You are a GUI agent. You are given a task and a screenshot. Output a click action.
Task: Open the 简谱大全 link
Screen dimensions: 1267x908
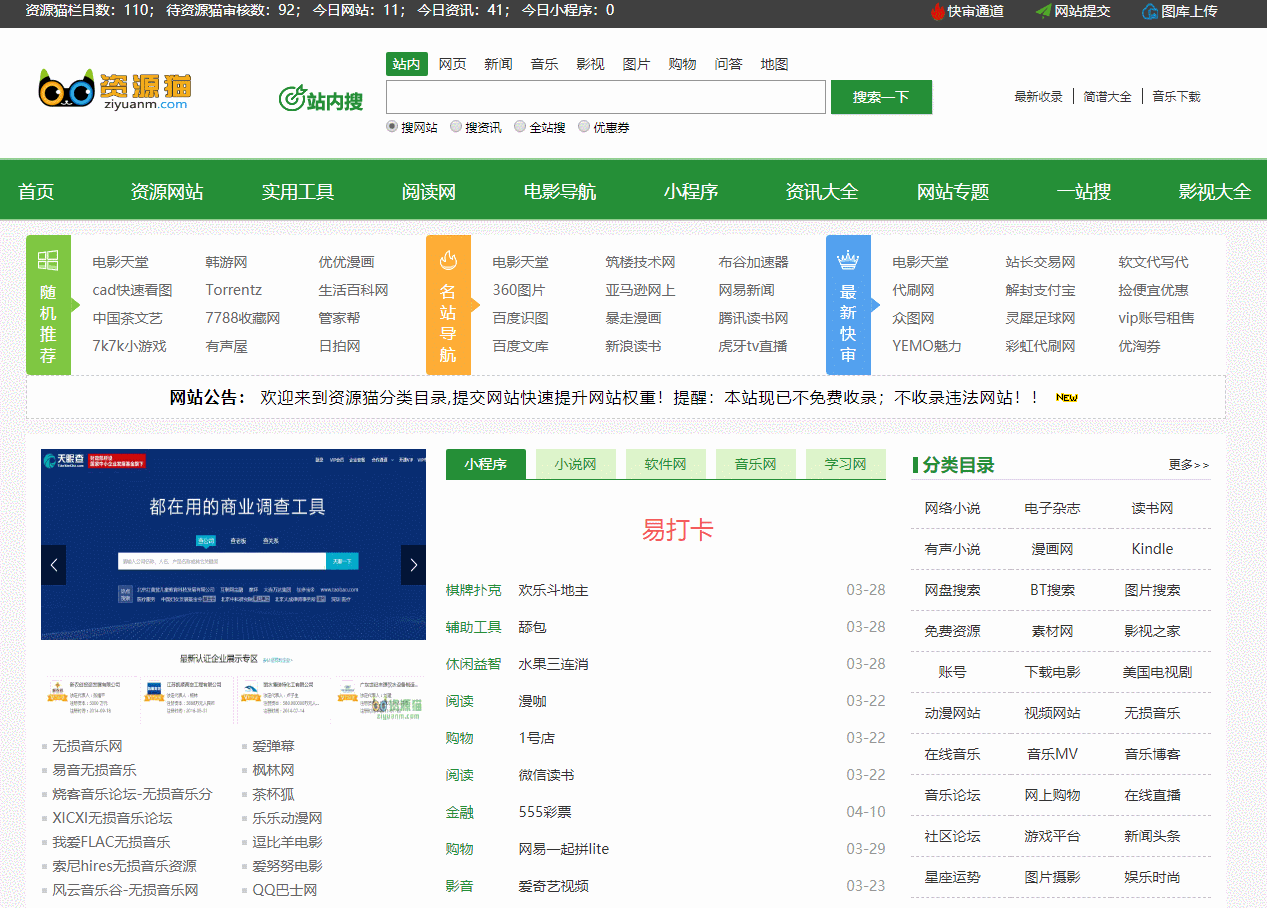(1108, 97)
